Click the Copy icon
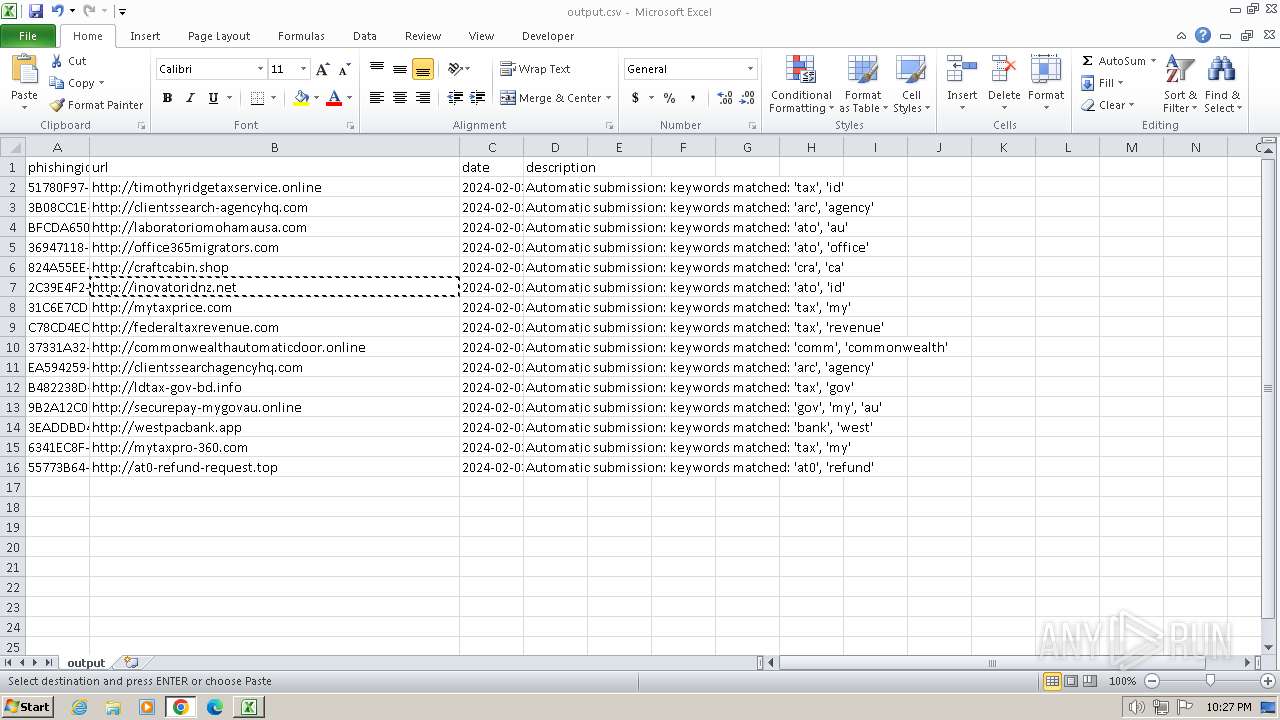 [x=58, y=83]
